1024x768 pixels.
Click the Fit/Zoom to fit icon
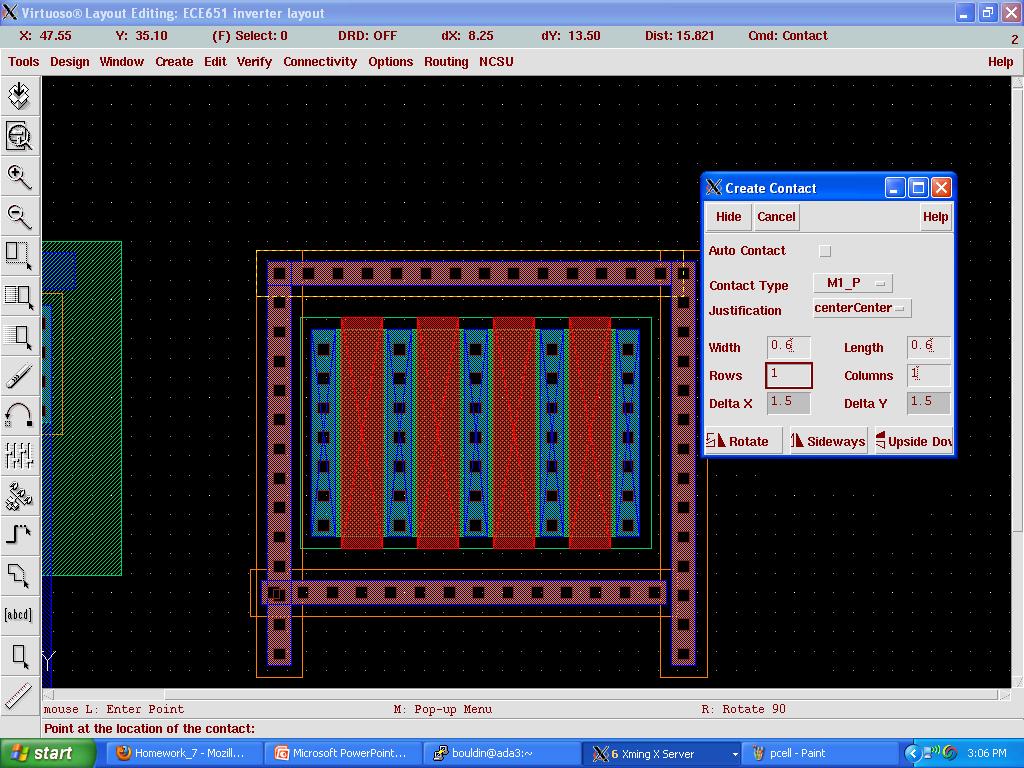20,136
